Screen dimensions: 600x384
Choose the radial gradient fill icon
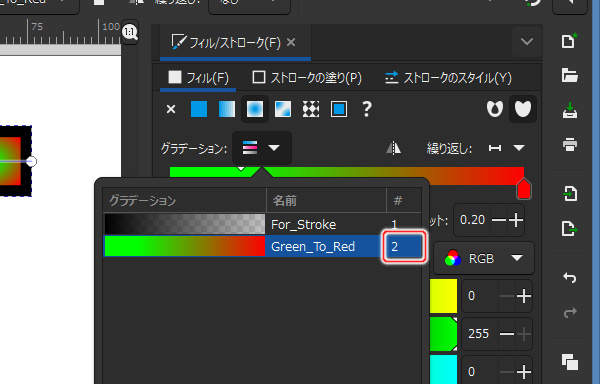coord(255,109)
